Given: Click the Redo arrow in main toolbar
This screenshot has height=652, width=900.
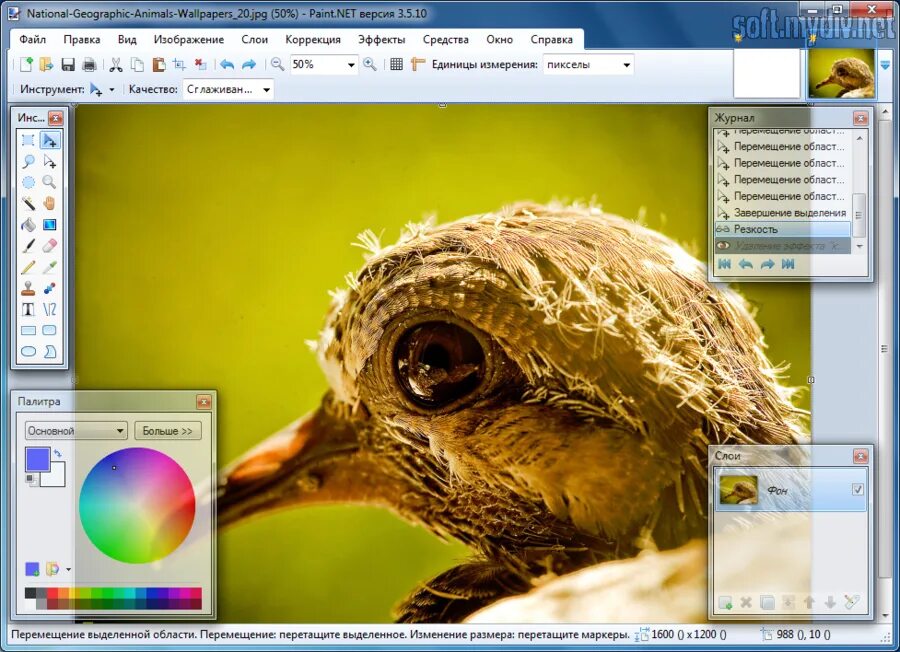Looking at the screenshot, I should coord(249,64).
